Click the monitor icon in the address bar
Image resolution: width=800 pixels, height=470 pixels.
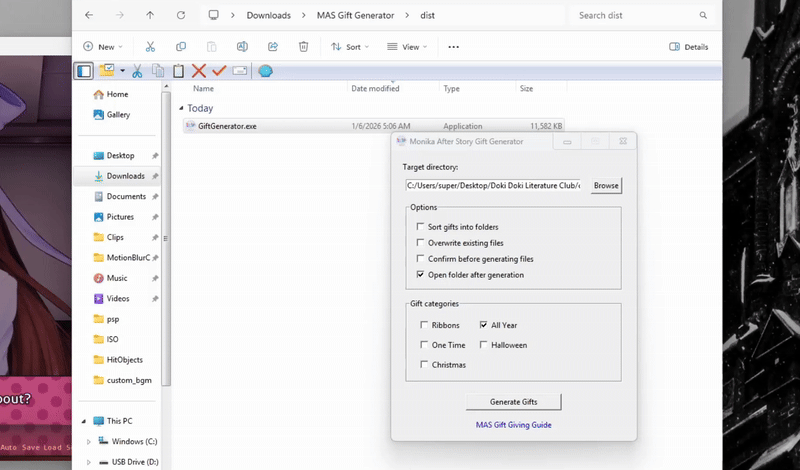[214, 15]
